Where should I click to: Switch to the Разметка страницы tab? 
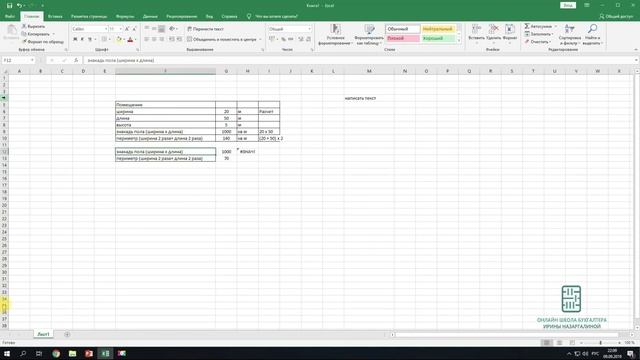click(x=89, y=16)
